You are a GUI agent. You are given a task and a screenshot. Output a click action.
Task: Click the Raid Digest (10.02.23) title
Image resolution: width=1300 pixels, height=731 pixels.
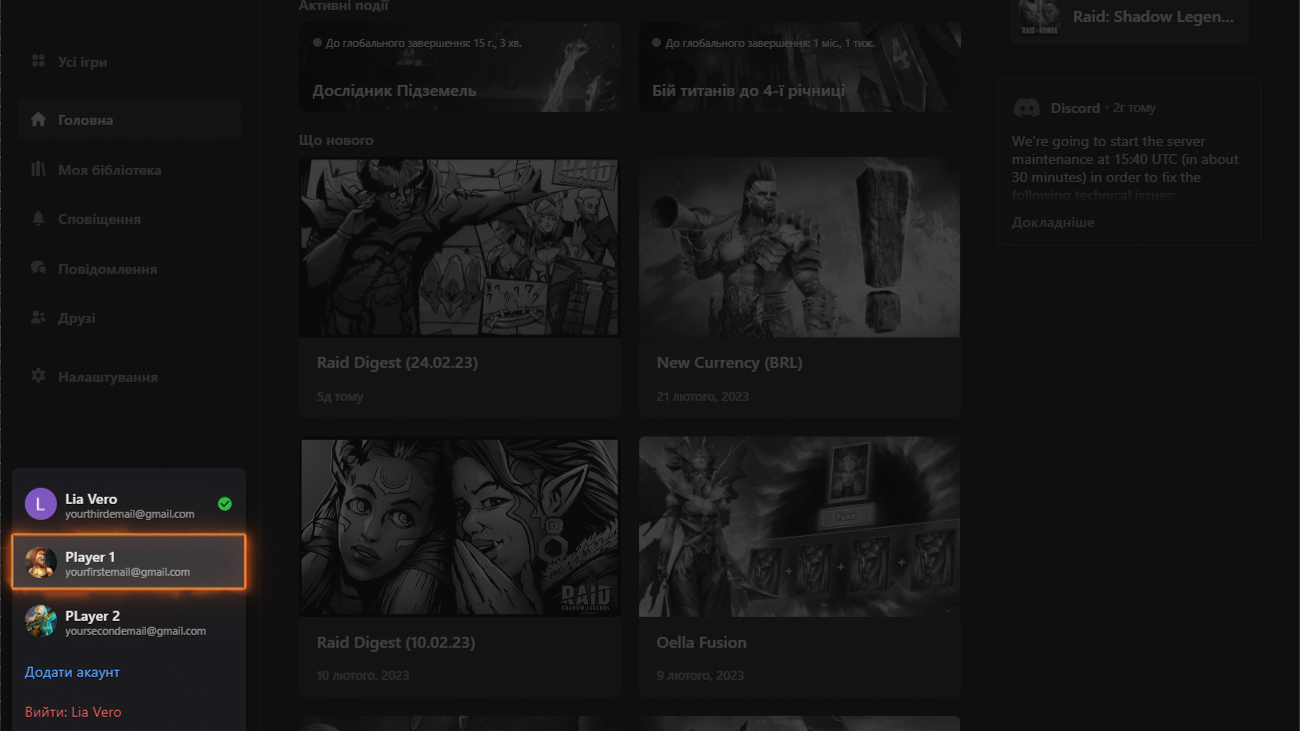coord(396,642)
